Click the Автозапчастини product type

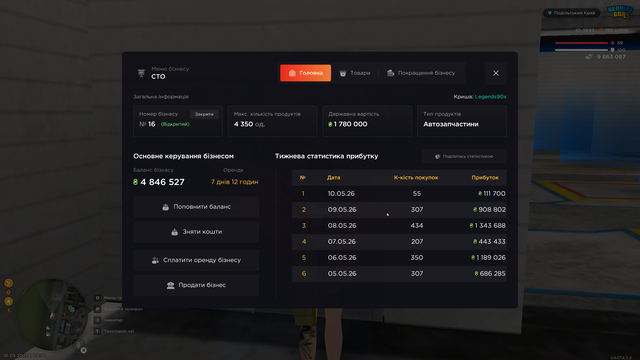click(451, 124)
